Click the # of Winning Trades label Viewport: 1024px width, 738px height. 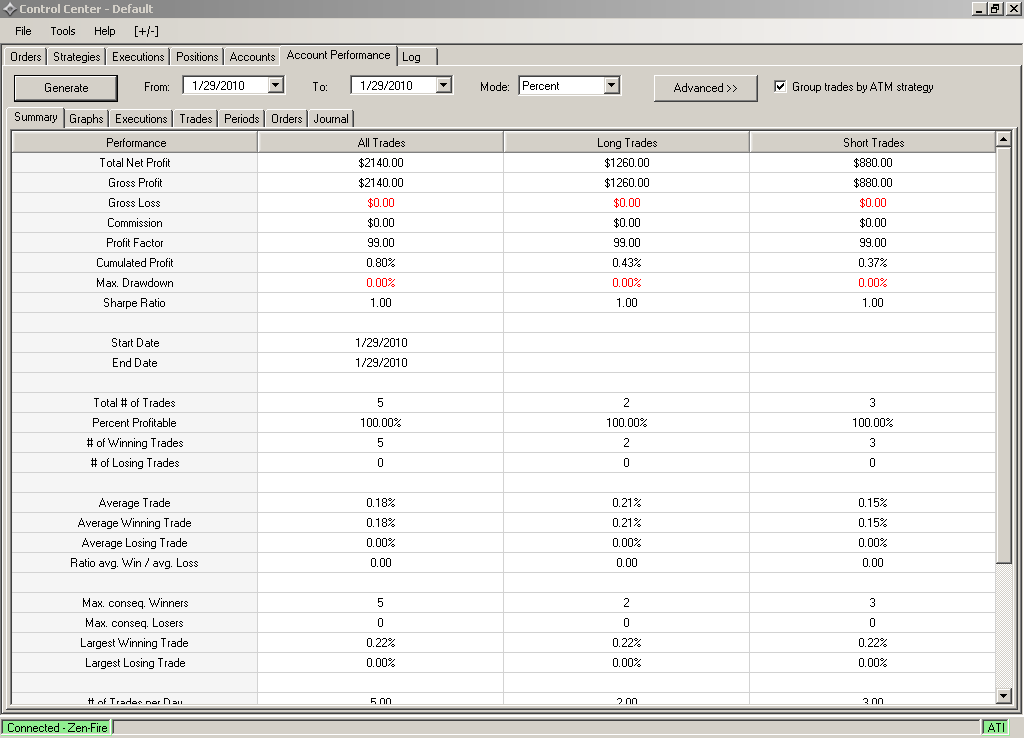tap(135, 443)
